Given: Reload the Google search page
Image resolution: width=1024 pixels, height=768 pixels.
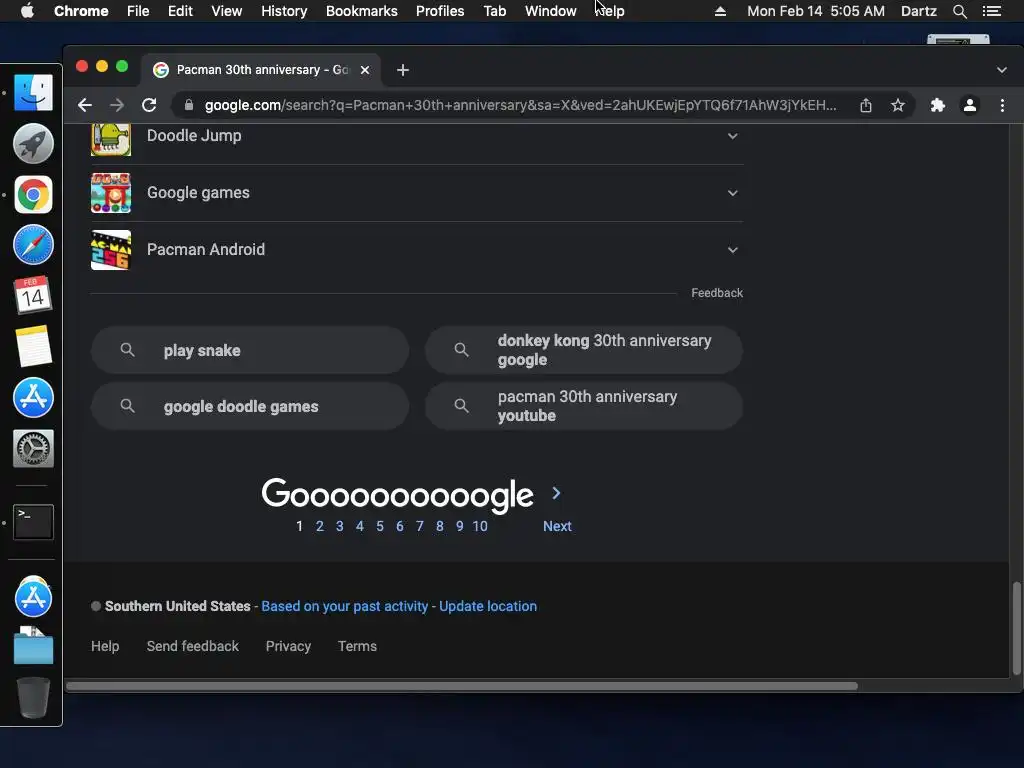Looking at the screenshot, I should [x=149, y=105].
